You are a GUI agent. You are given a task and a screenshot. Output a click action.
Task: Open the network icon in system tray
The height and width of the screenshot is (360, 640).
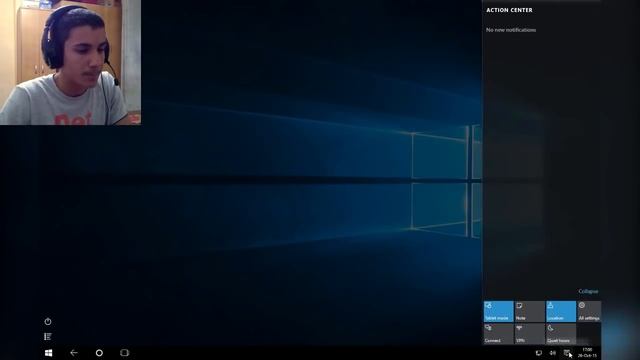tap(539, 353)
